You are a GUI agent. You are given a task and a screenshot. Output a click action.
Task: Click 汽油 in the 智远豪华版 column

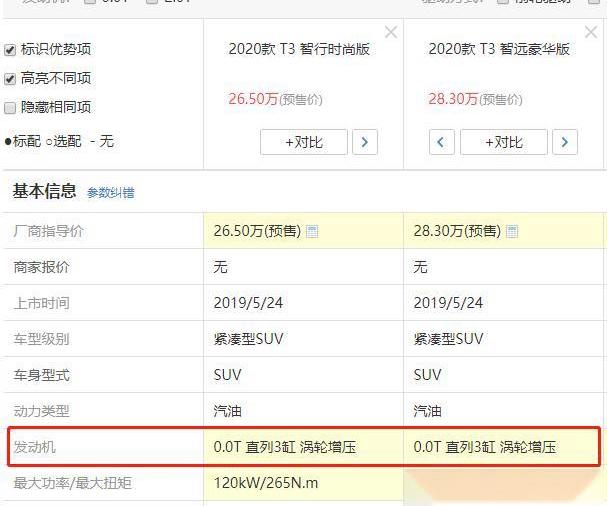[x=427, y=411]
